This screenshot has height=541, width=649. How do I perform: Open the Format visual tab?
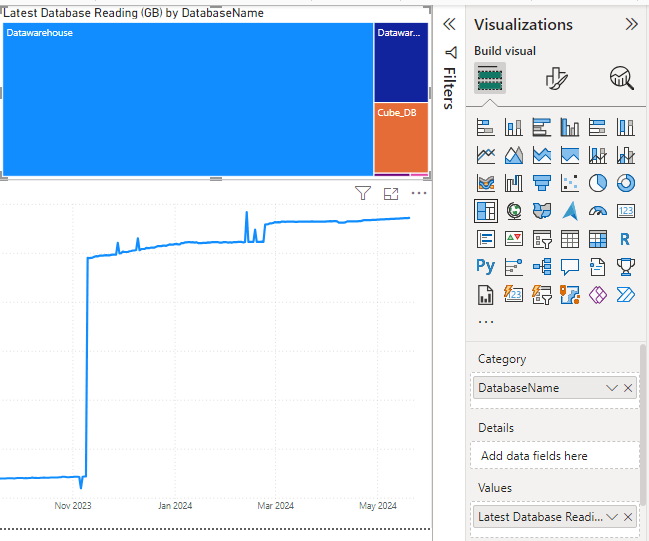[x=557, y=79]
